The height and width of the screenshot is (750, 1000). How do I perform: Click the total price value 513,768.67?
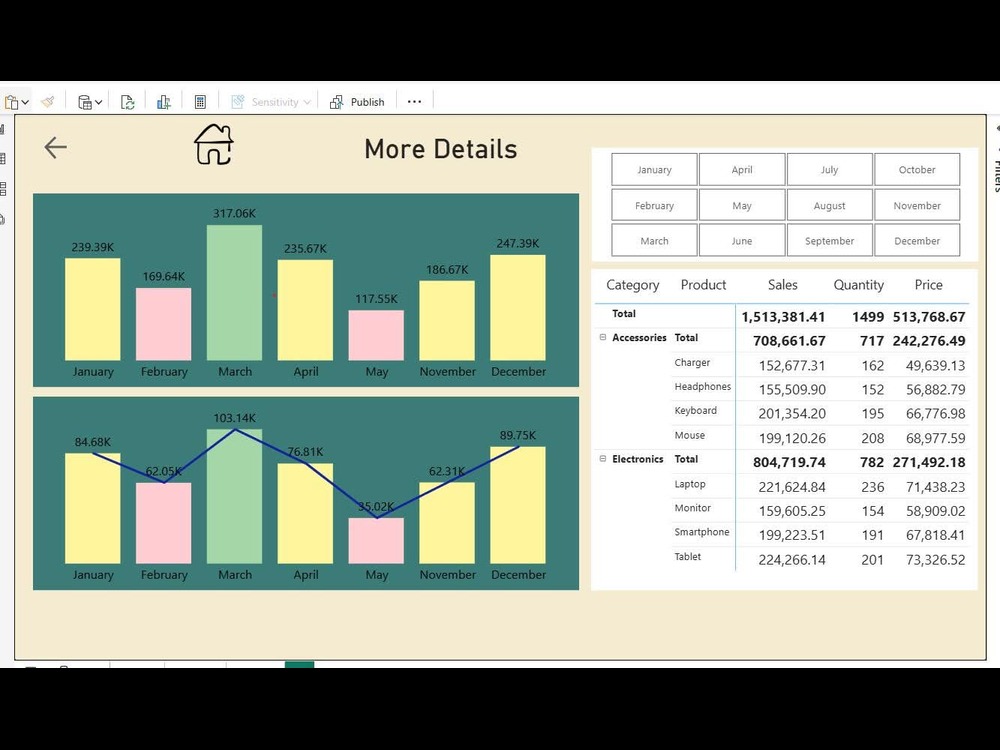click(929, 317)
